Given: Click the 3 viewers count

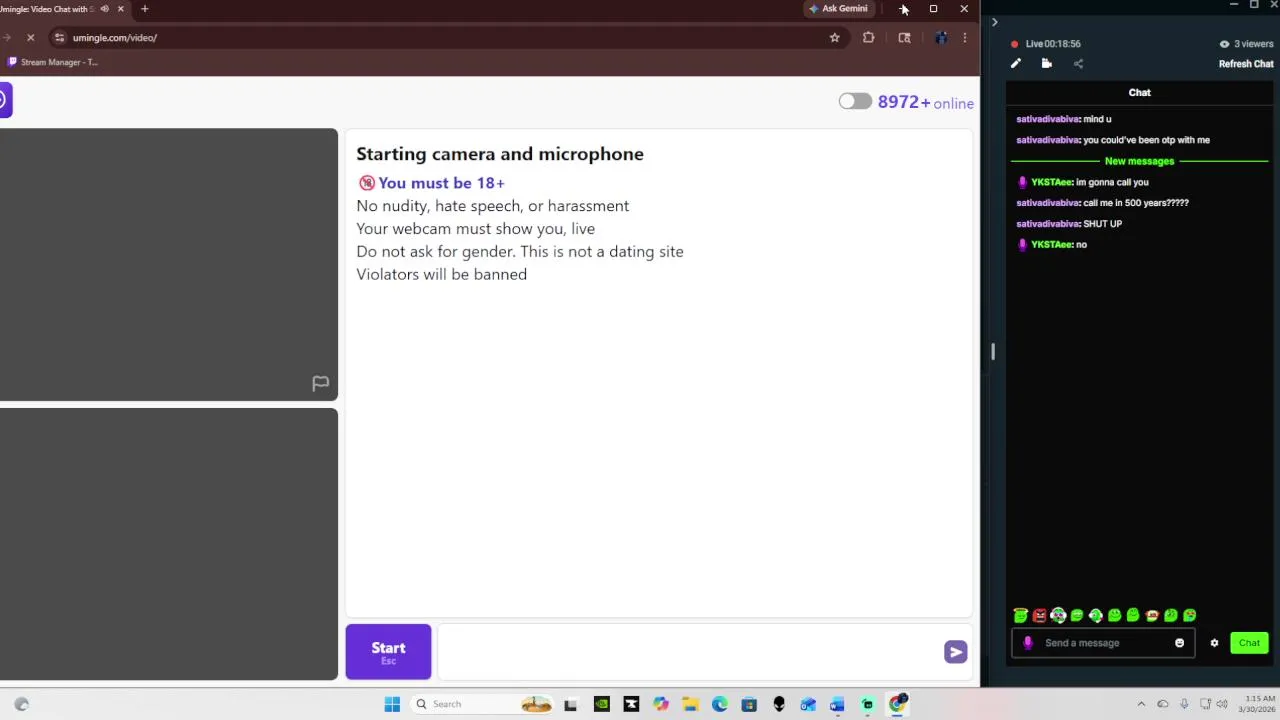Looking at the screenshot, I should [1246, 44].
